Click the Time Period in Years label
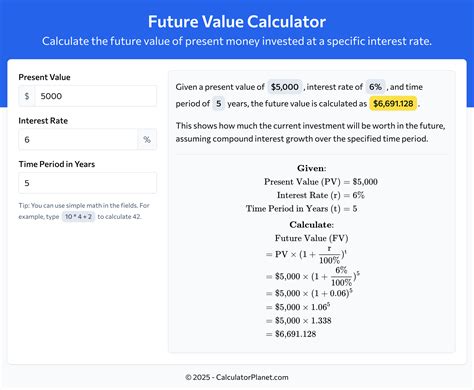 click(x=57, y=164)
